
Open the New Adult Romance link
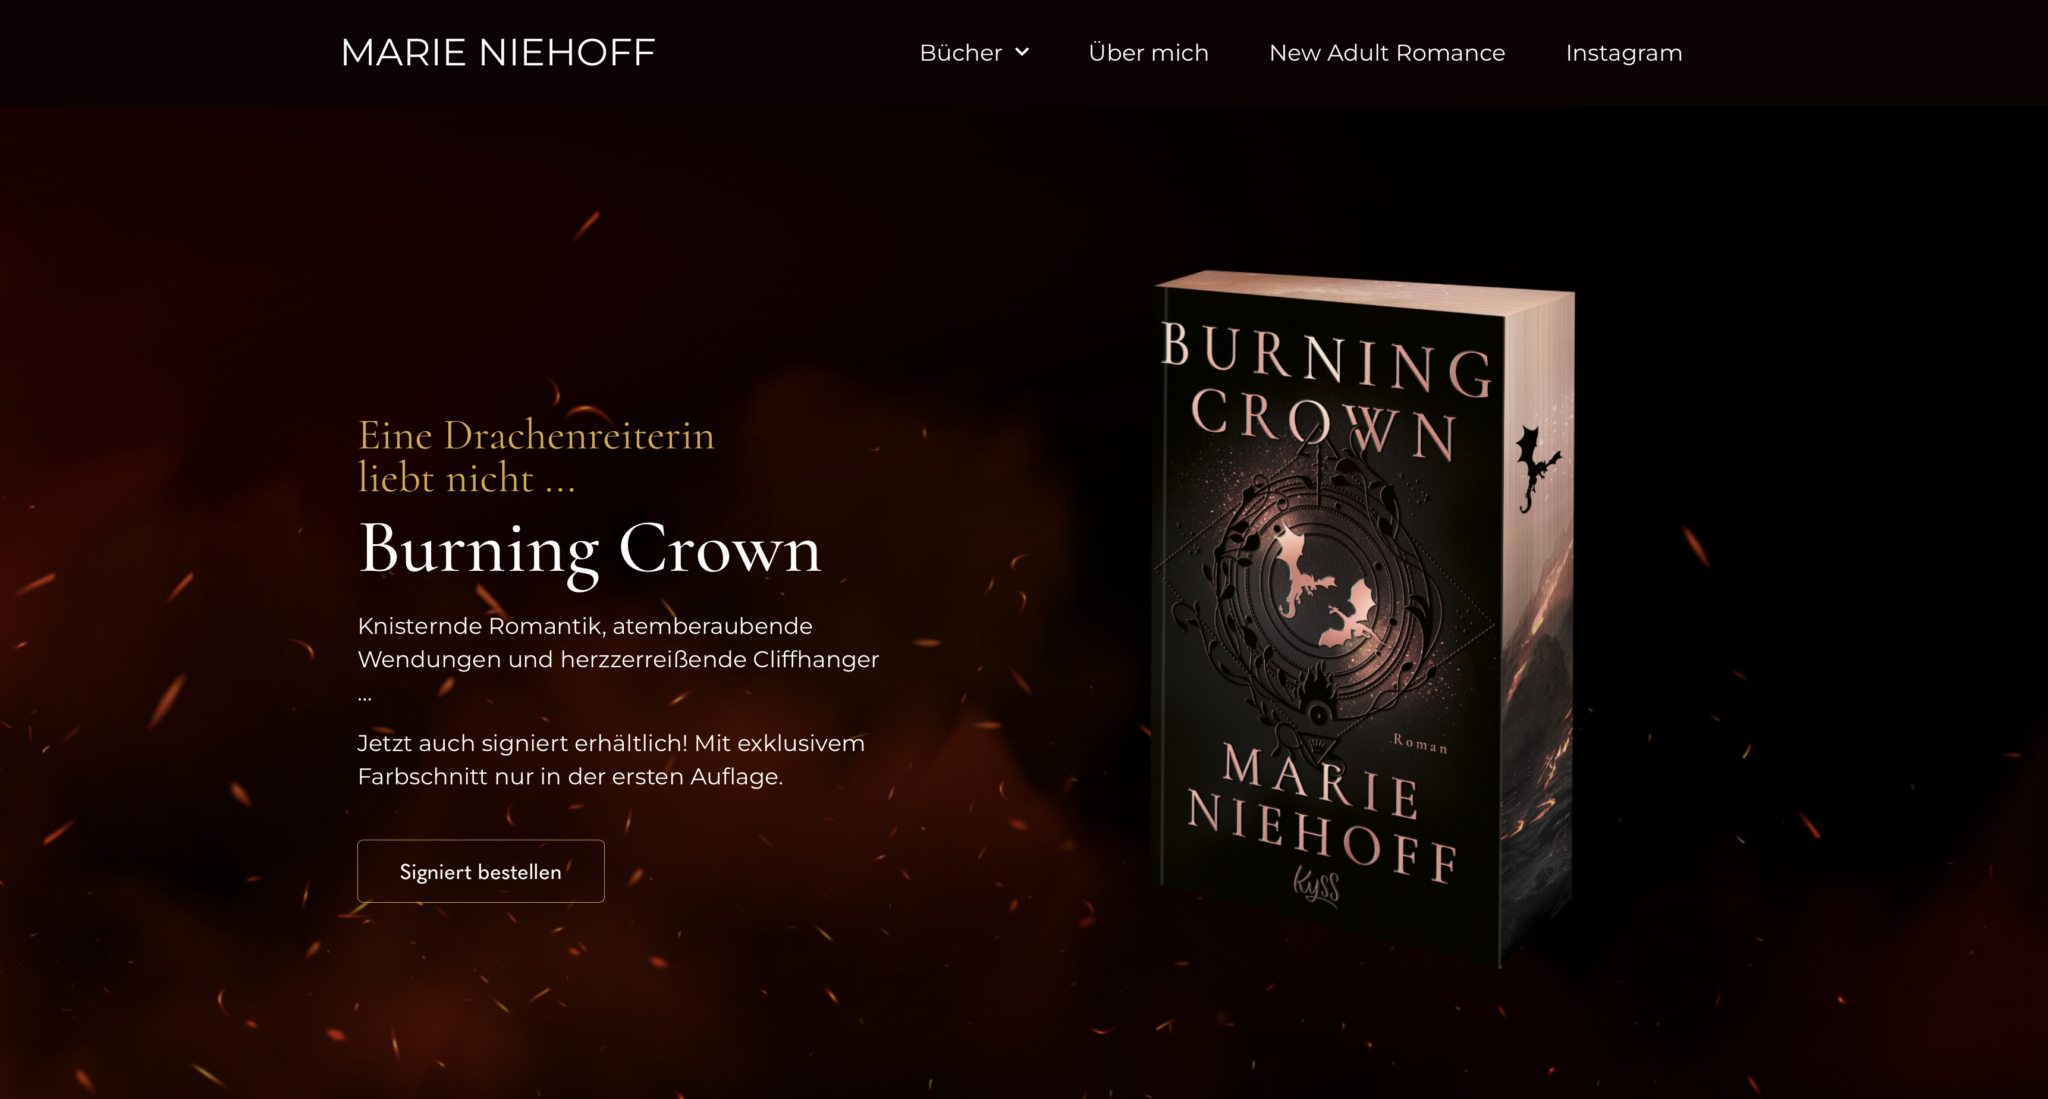point(1387,52)
